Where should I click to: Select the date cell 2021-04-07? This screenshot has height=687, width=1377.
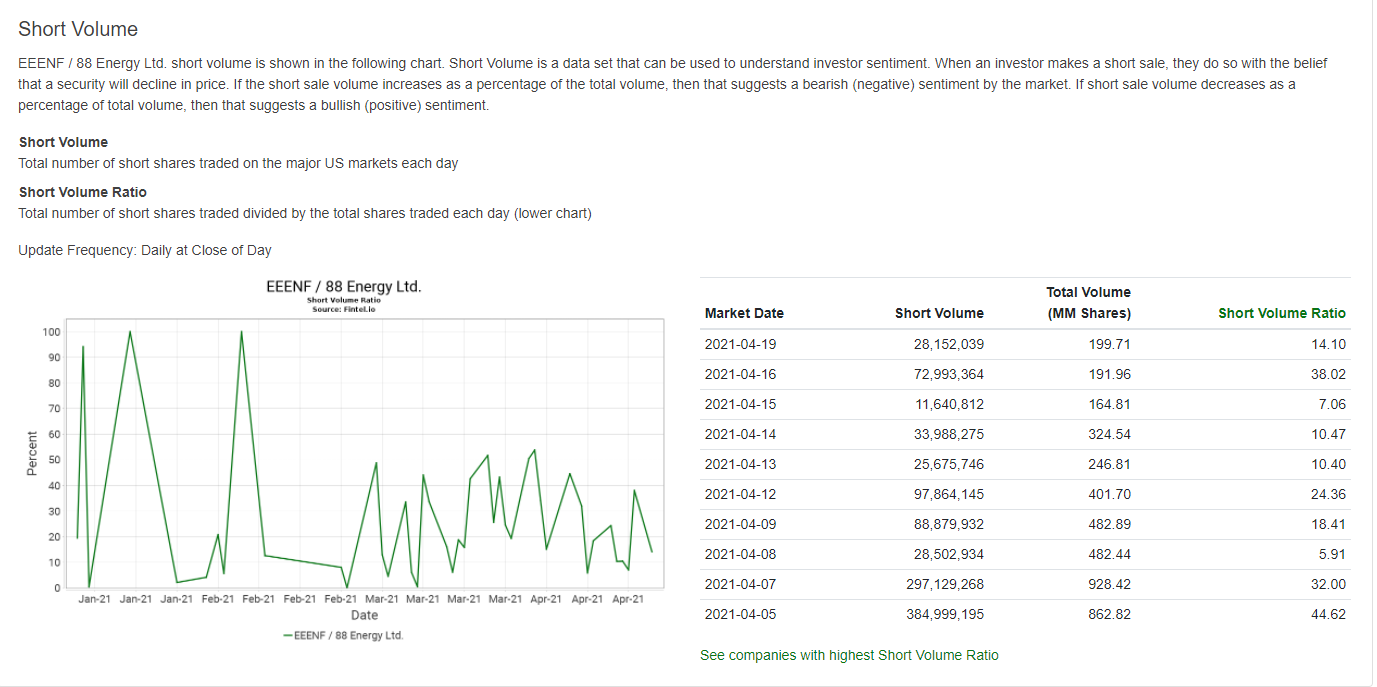(x=740, y=584)
